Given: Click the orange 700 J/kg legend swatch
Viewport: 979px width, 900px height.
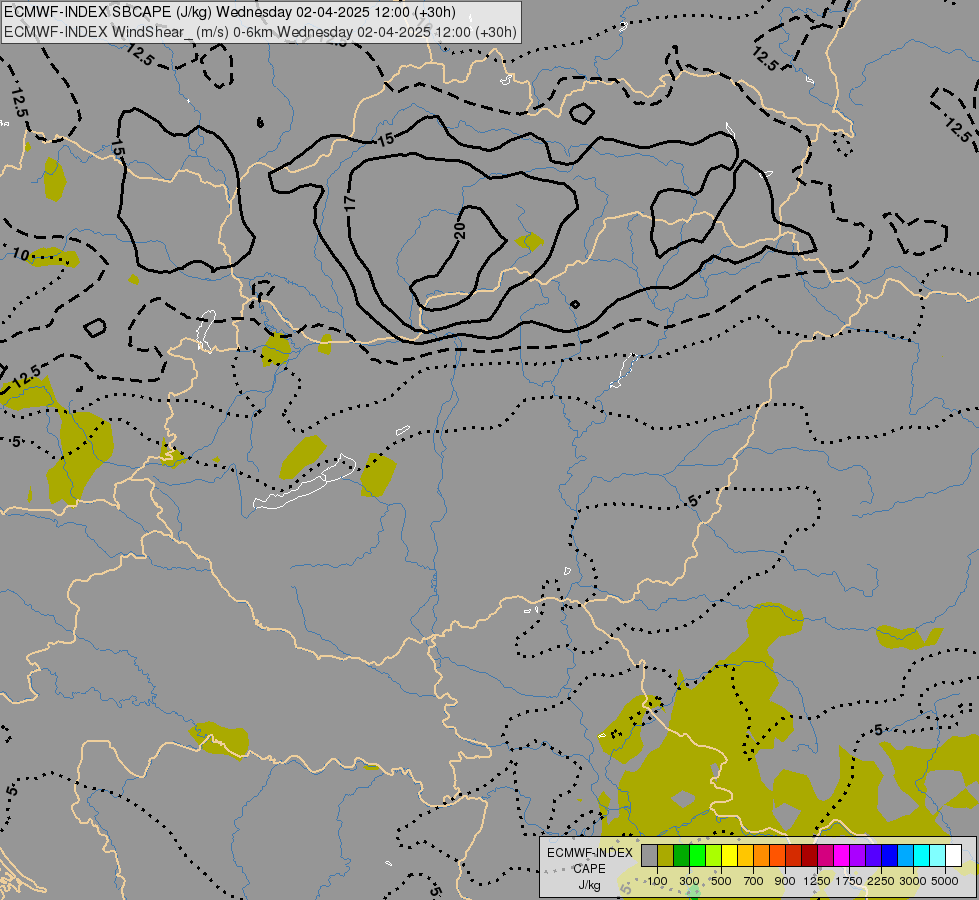Looking at the screenshot, I should (761, 856).
